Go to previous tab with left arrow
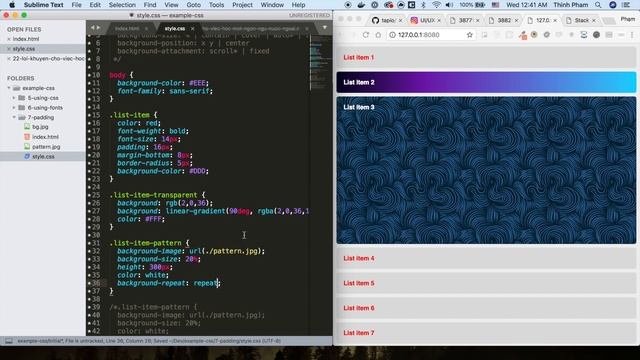Viewport: 640px width, 360px height. 92,28
